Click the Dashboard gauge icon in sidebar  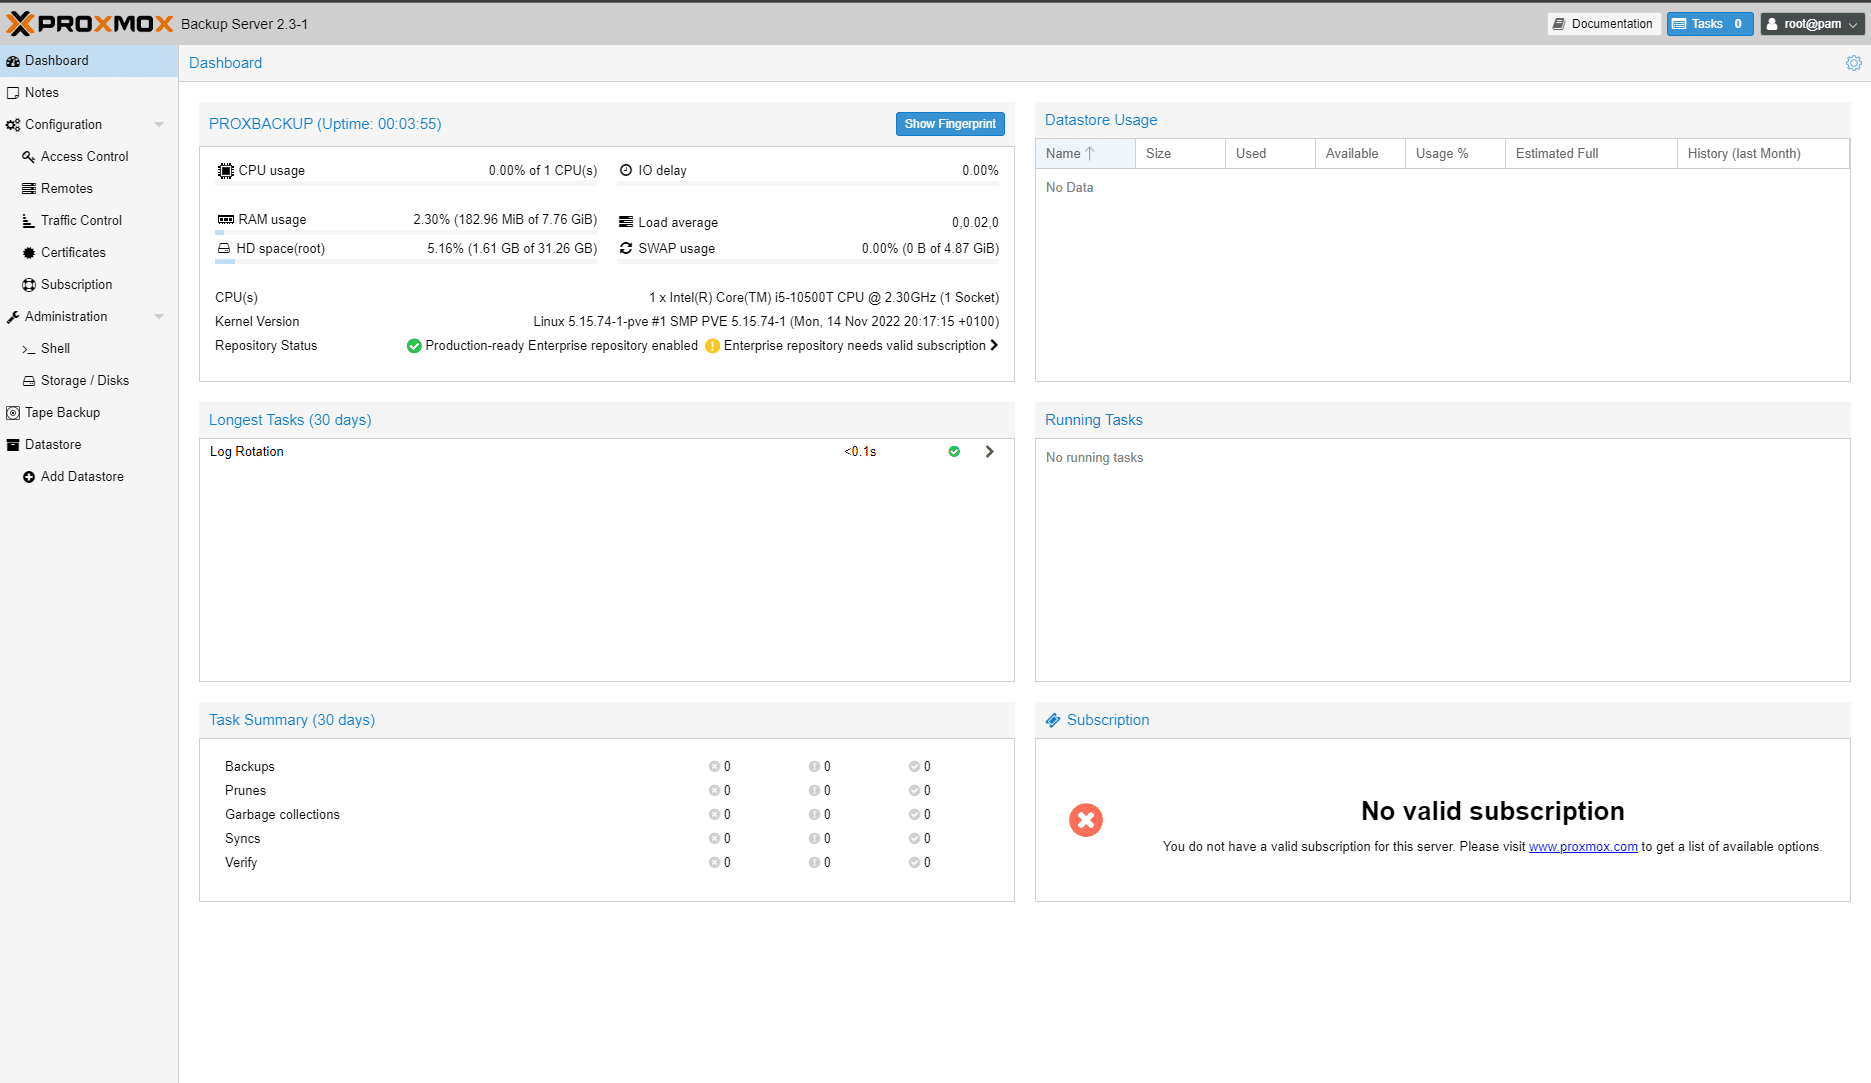tap(13, 61)
